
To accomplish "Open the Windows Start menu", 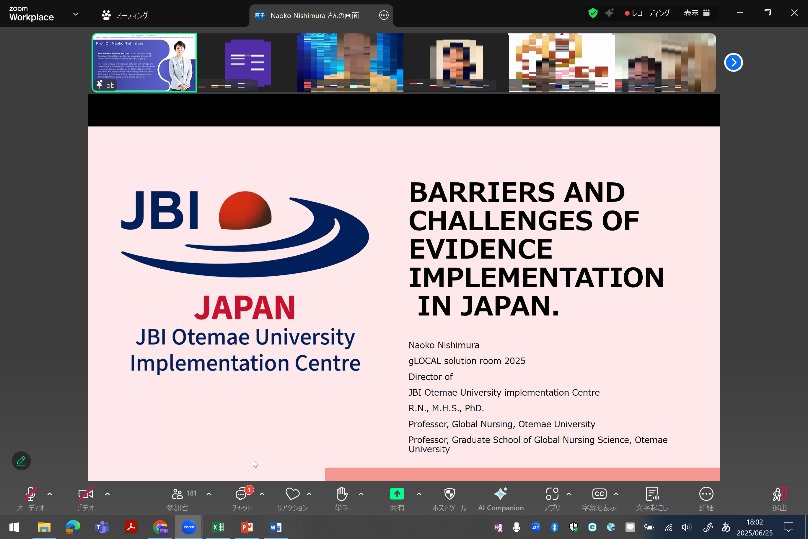I will [x=14, y=527].
